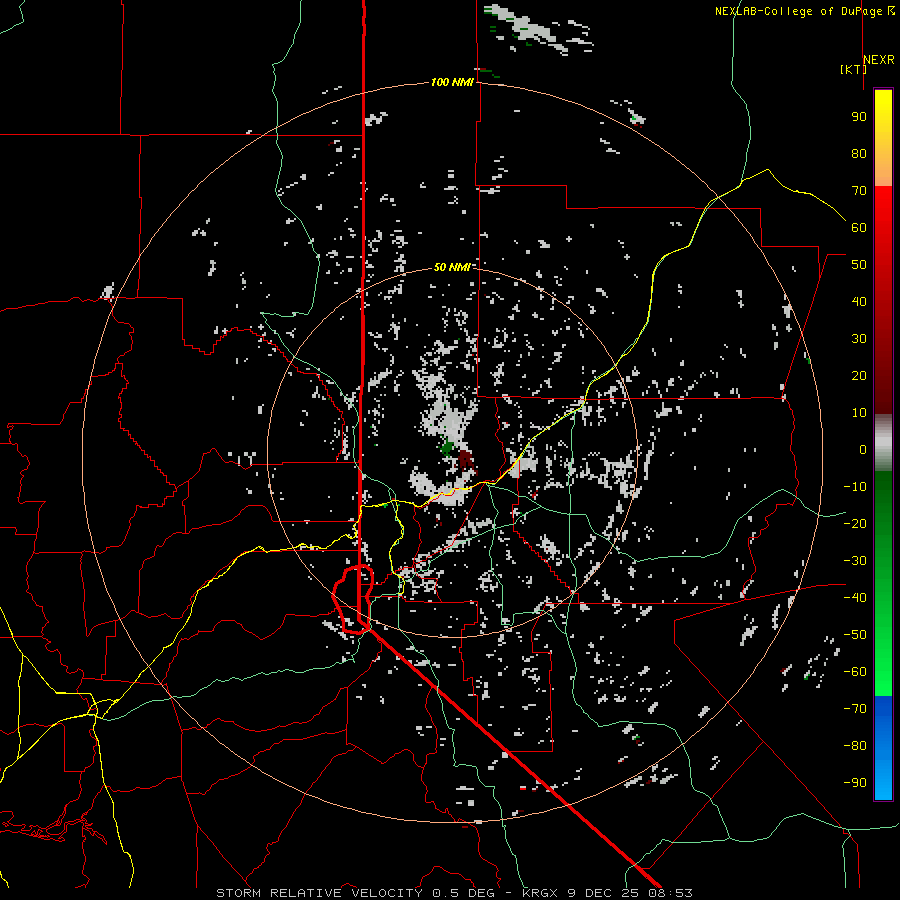
Task: Click the -20 scale value
Action: pyautogui.click(x=855, y=524)
